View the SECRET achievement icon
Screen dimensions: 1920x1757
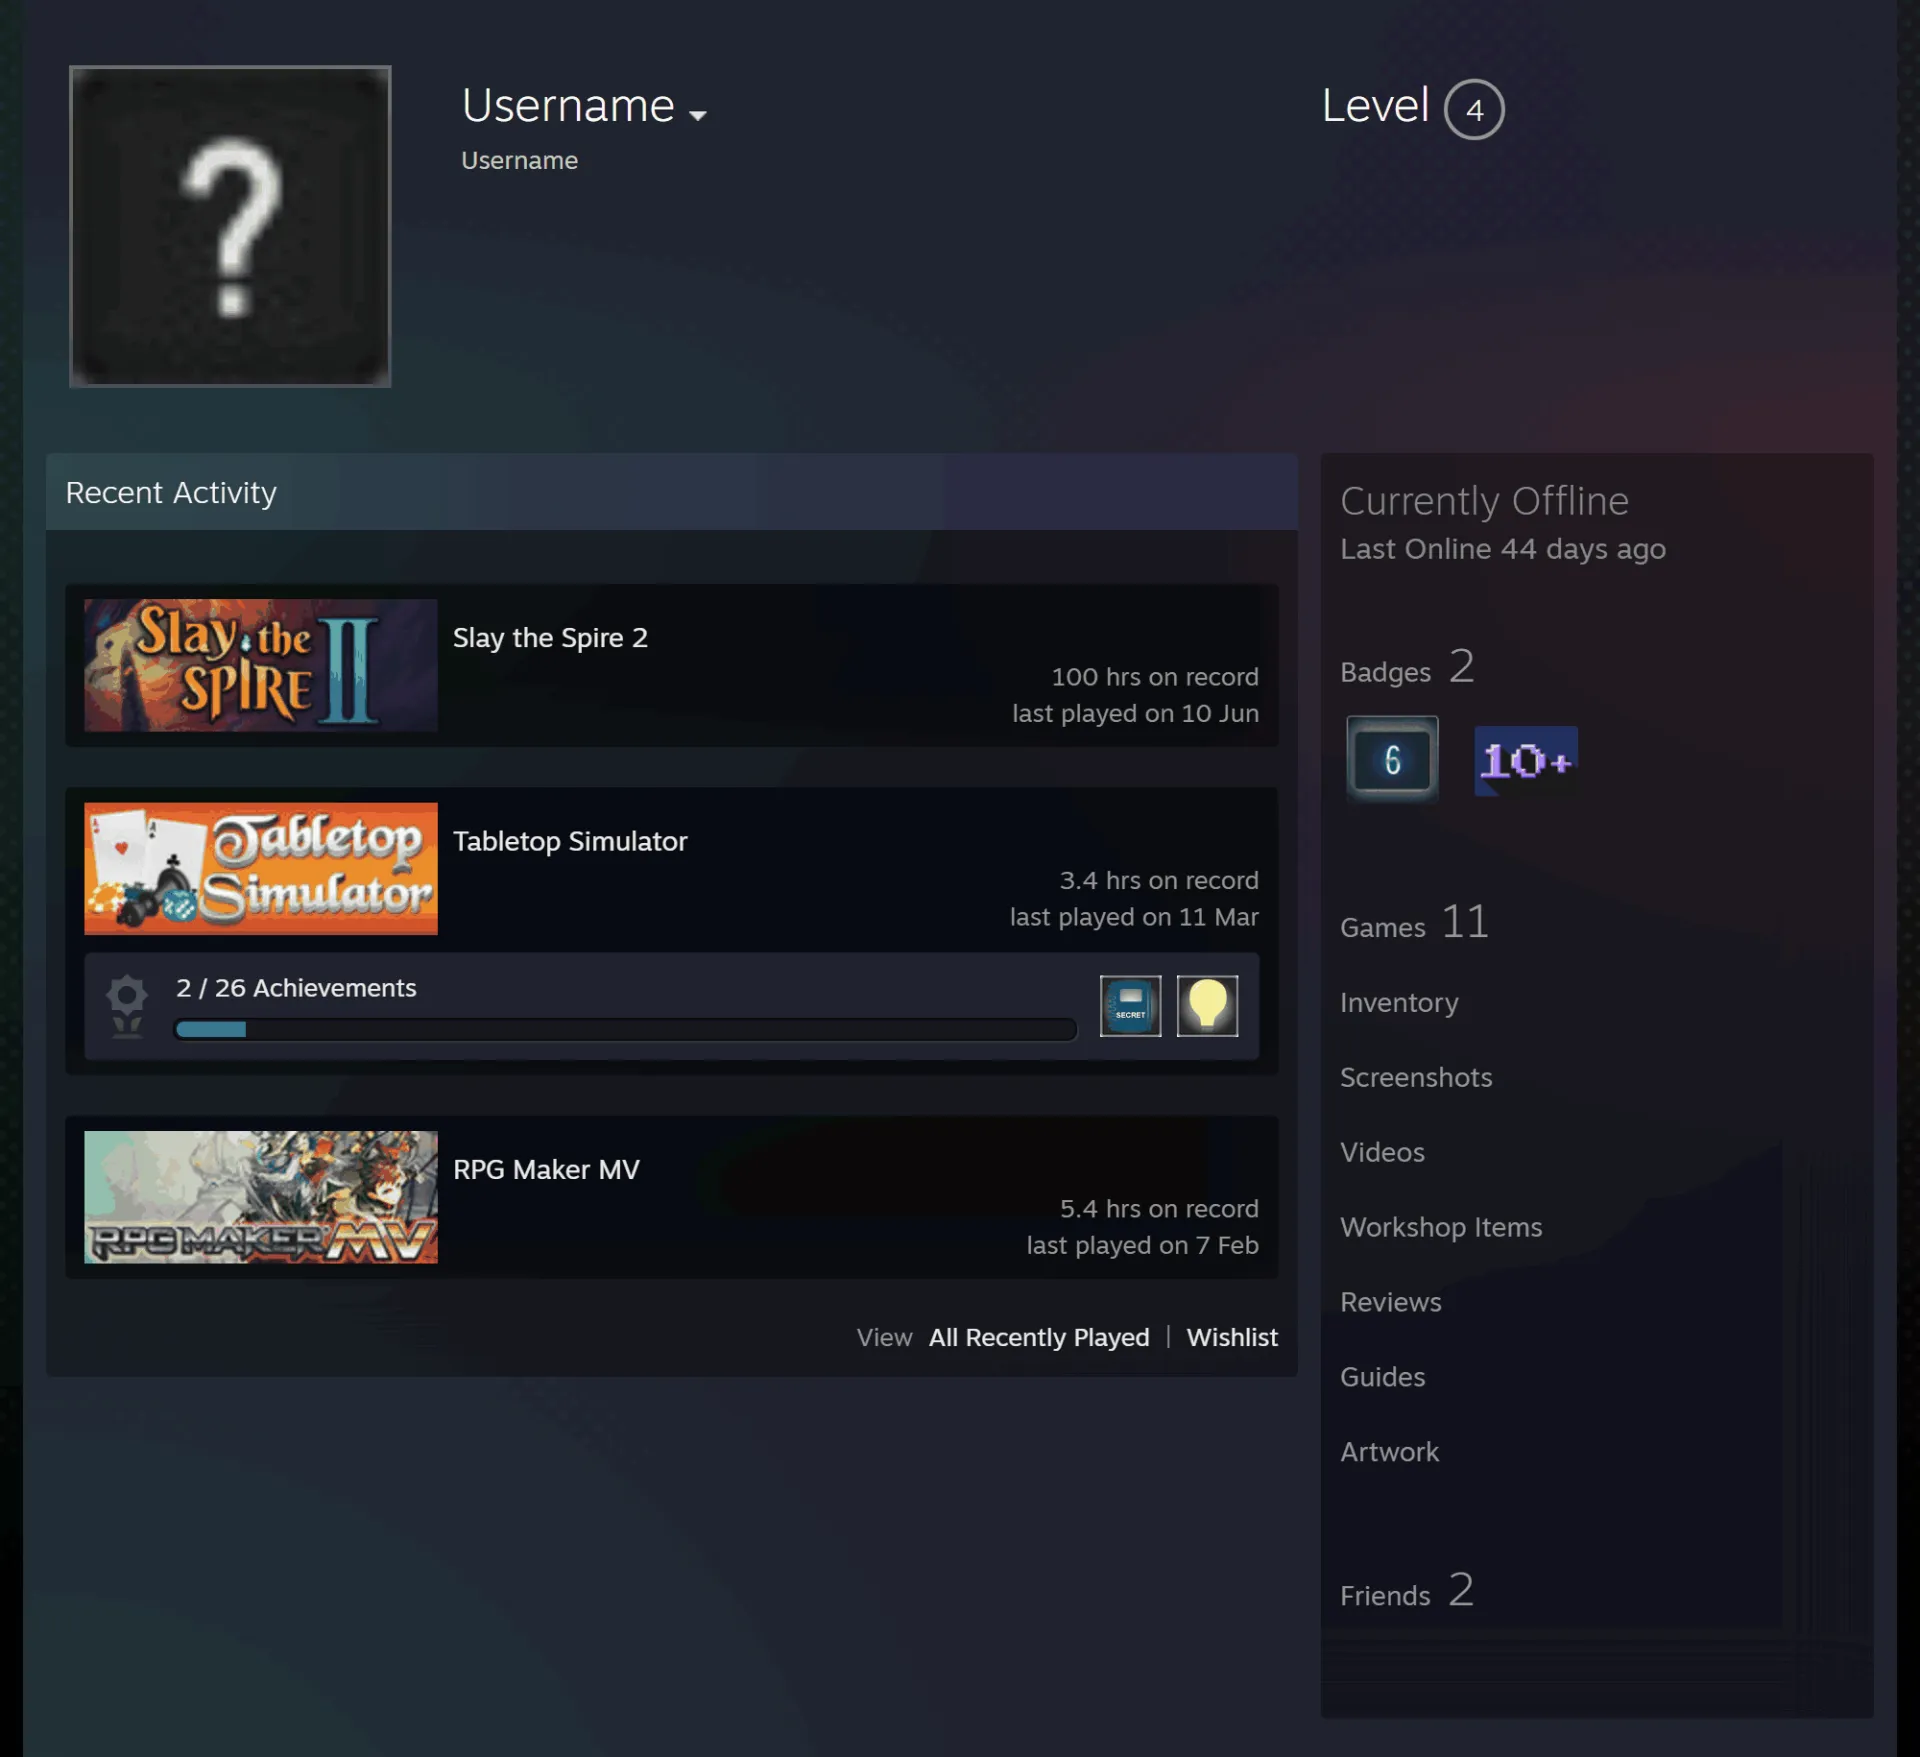[1131, 1006]
